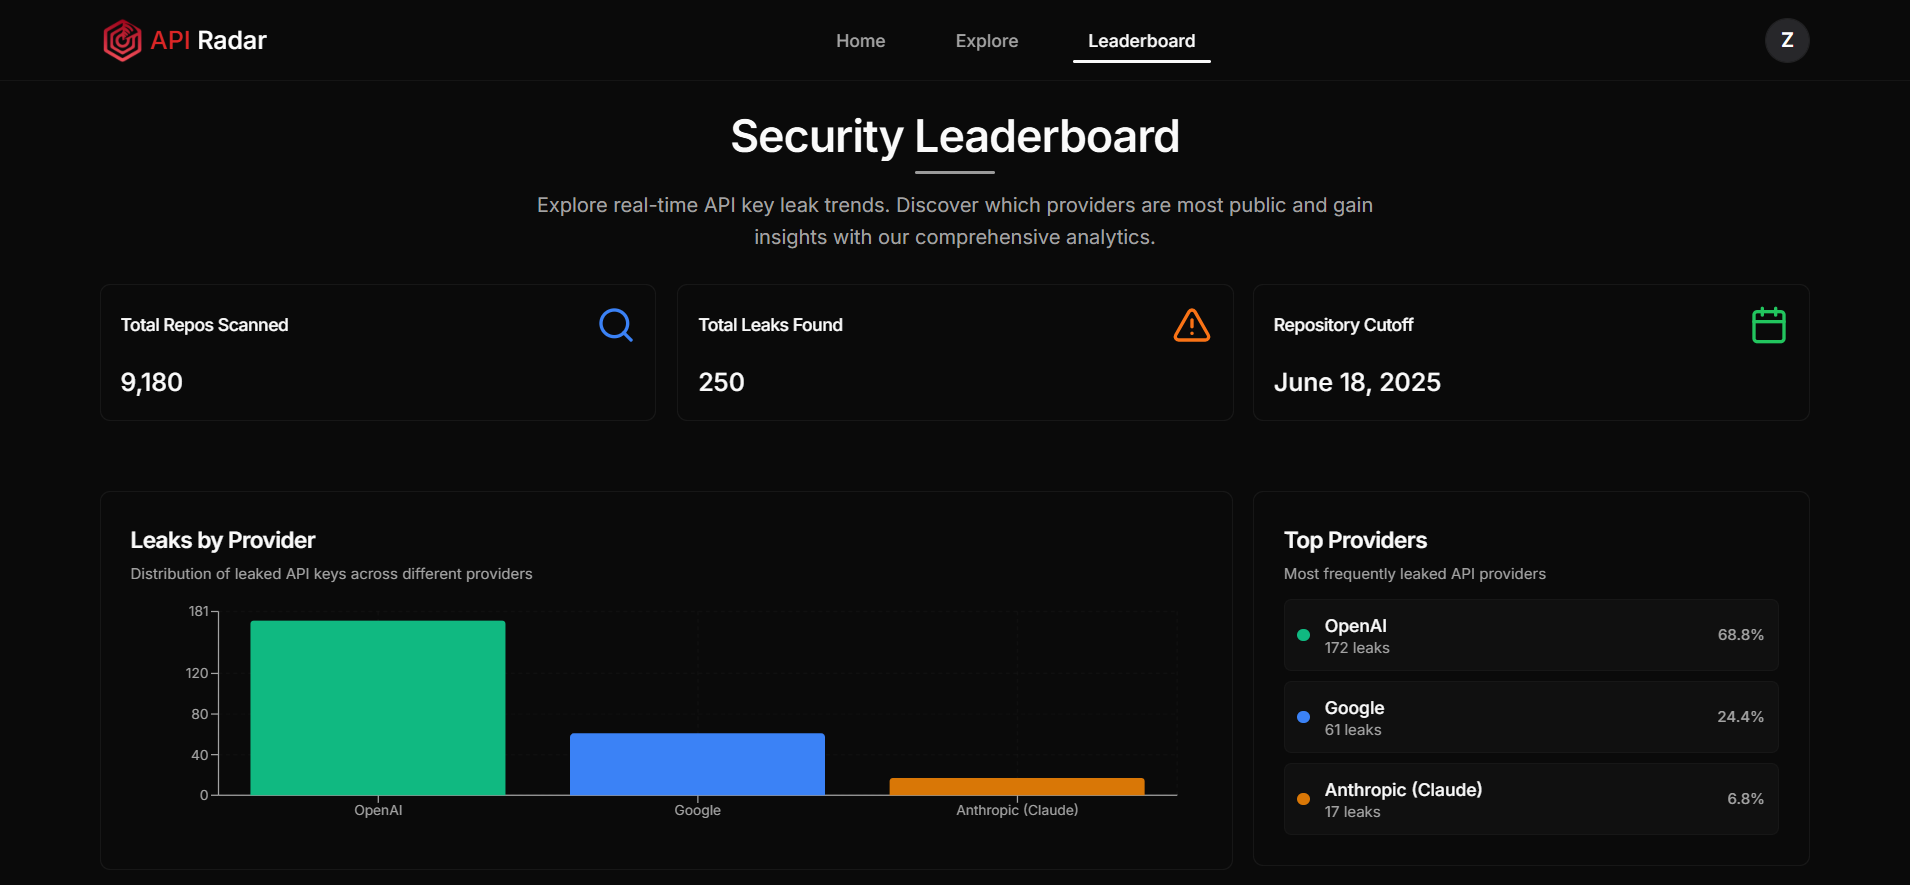The image size is (1910, 885).
Task: Click the Total Repos Scanned card label
Action: (x=205, y=325)
